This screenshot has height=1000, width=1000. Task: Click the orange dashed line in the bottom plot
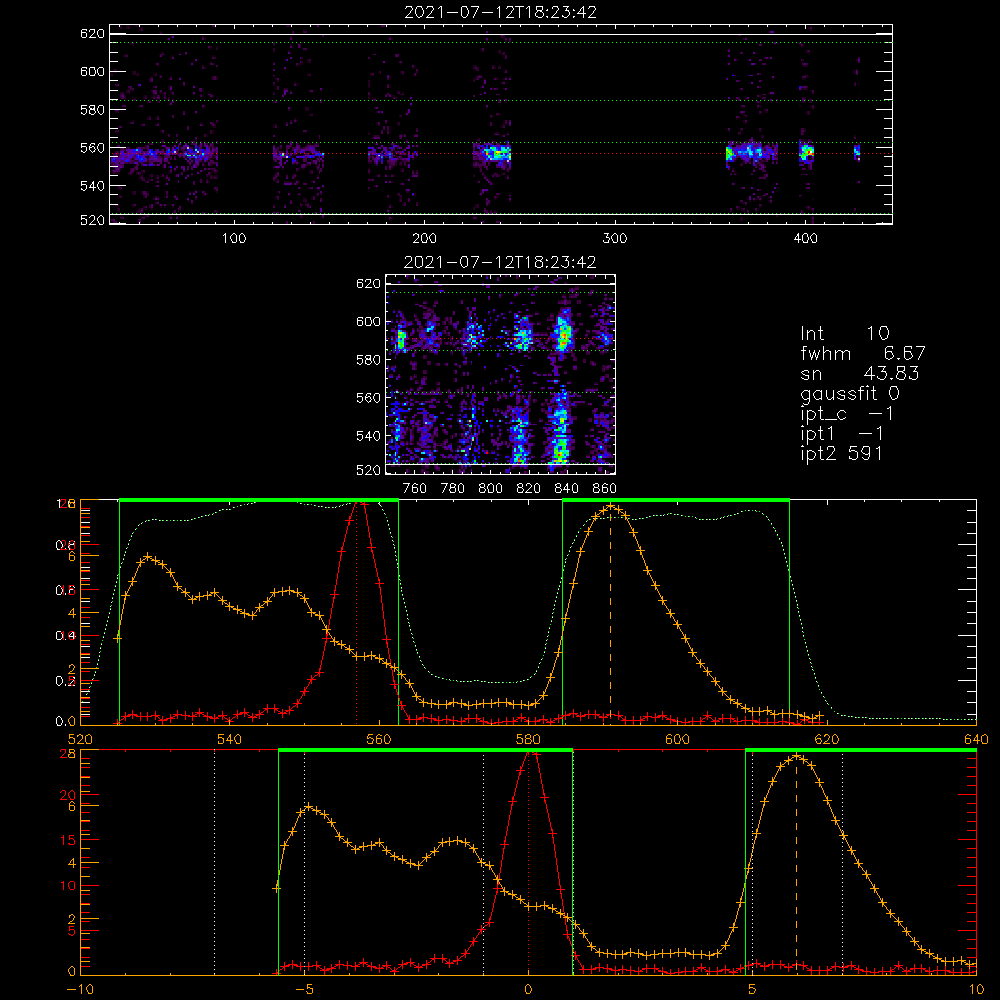[x=796, y=865]
